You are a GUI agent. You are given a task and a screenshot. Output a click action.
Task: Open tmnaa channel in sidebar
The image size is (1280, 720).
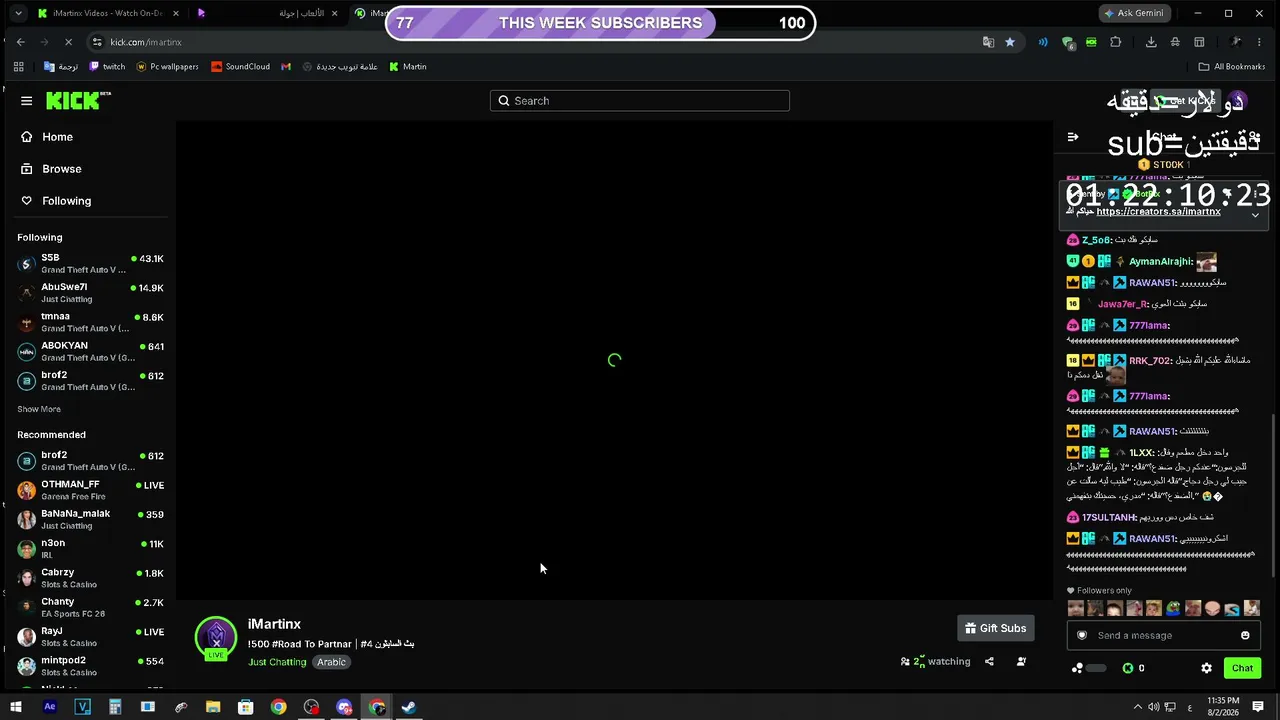tap(90, 322)
